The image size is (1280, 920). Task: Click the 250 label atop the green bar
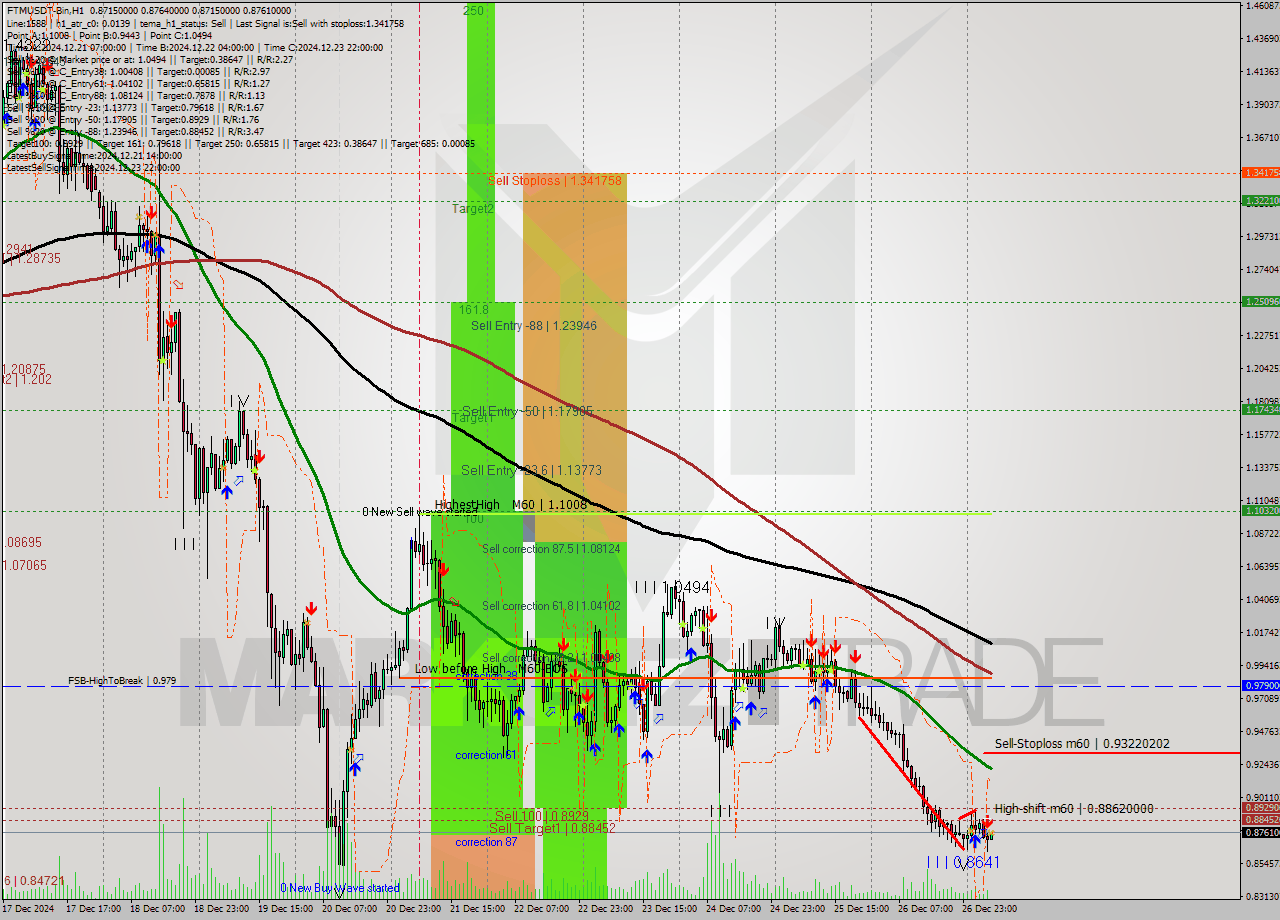pyautogui.click(x=473, y=10)
